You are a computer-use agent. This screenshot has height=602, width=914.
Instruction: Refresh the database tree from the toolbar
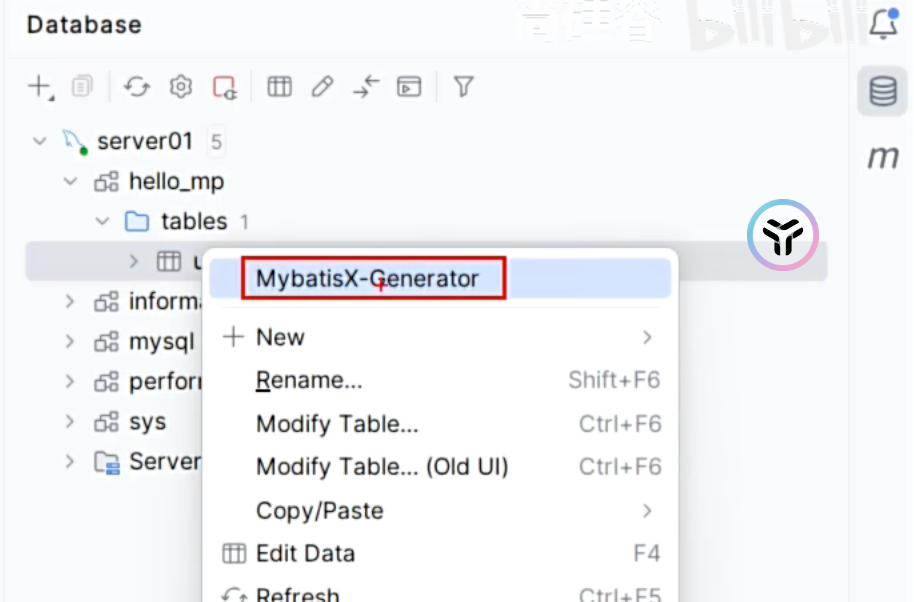click(x=137, y=87)
